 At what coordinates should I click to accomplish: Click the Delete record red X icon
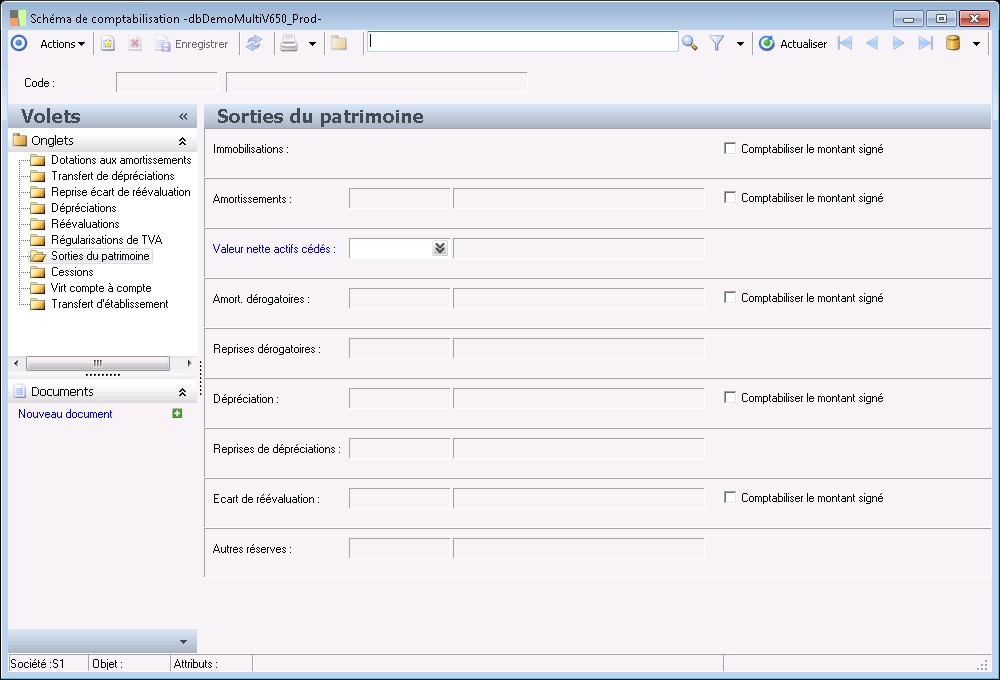(135, 43)
